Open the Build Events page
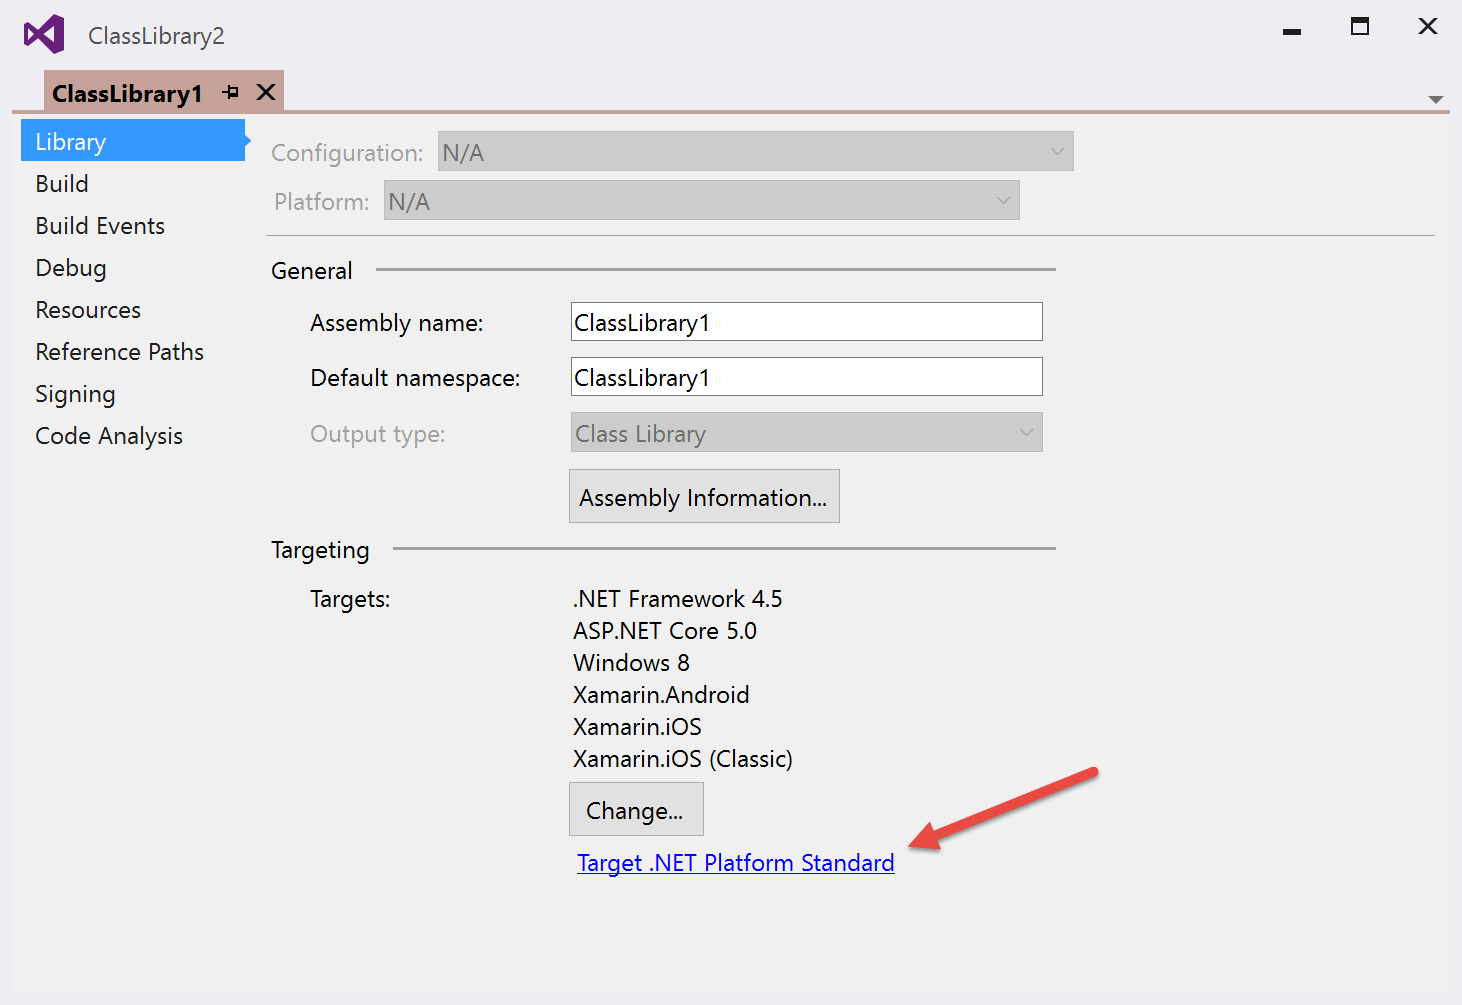Image resolution: width=1462 pixels, height=1005 pixels. 100,226
